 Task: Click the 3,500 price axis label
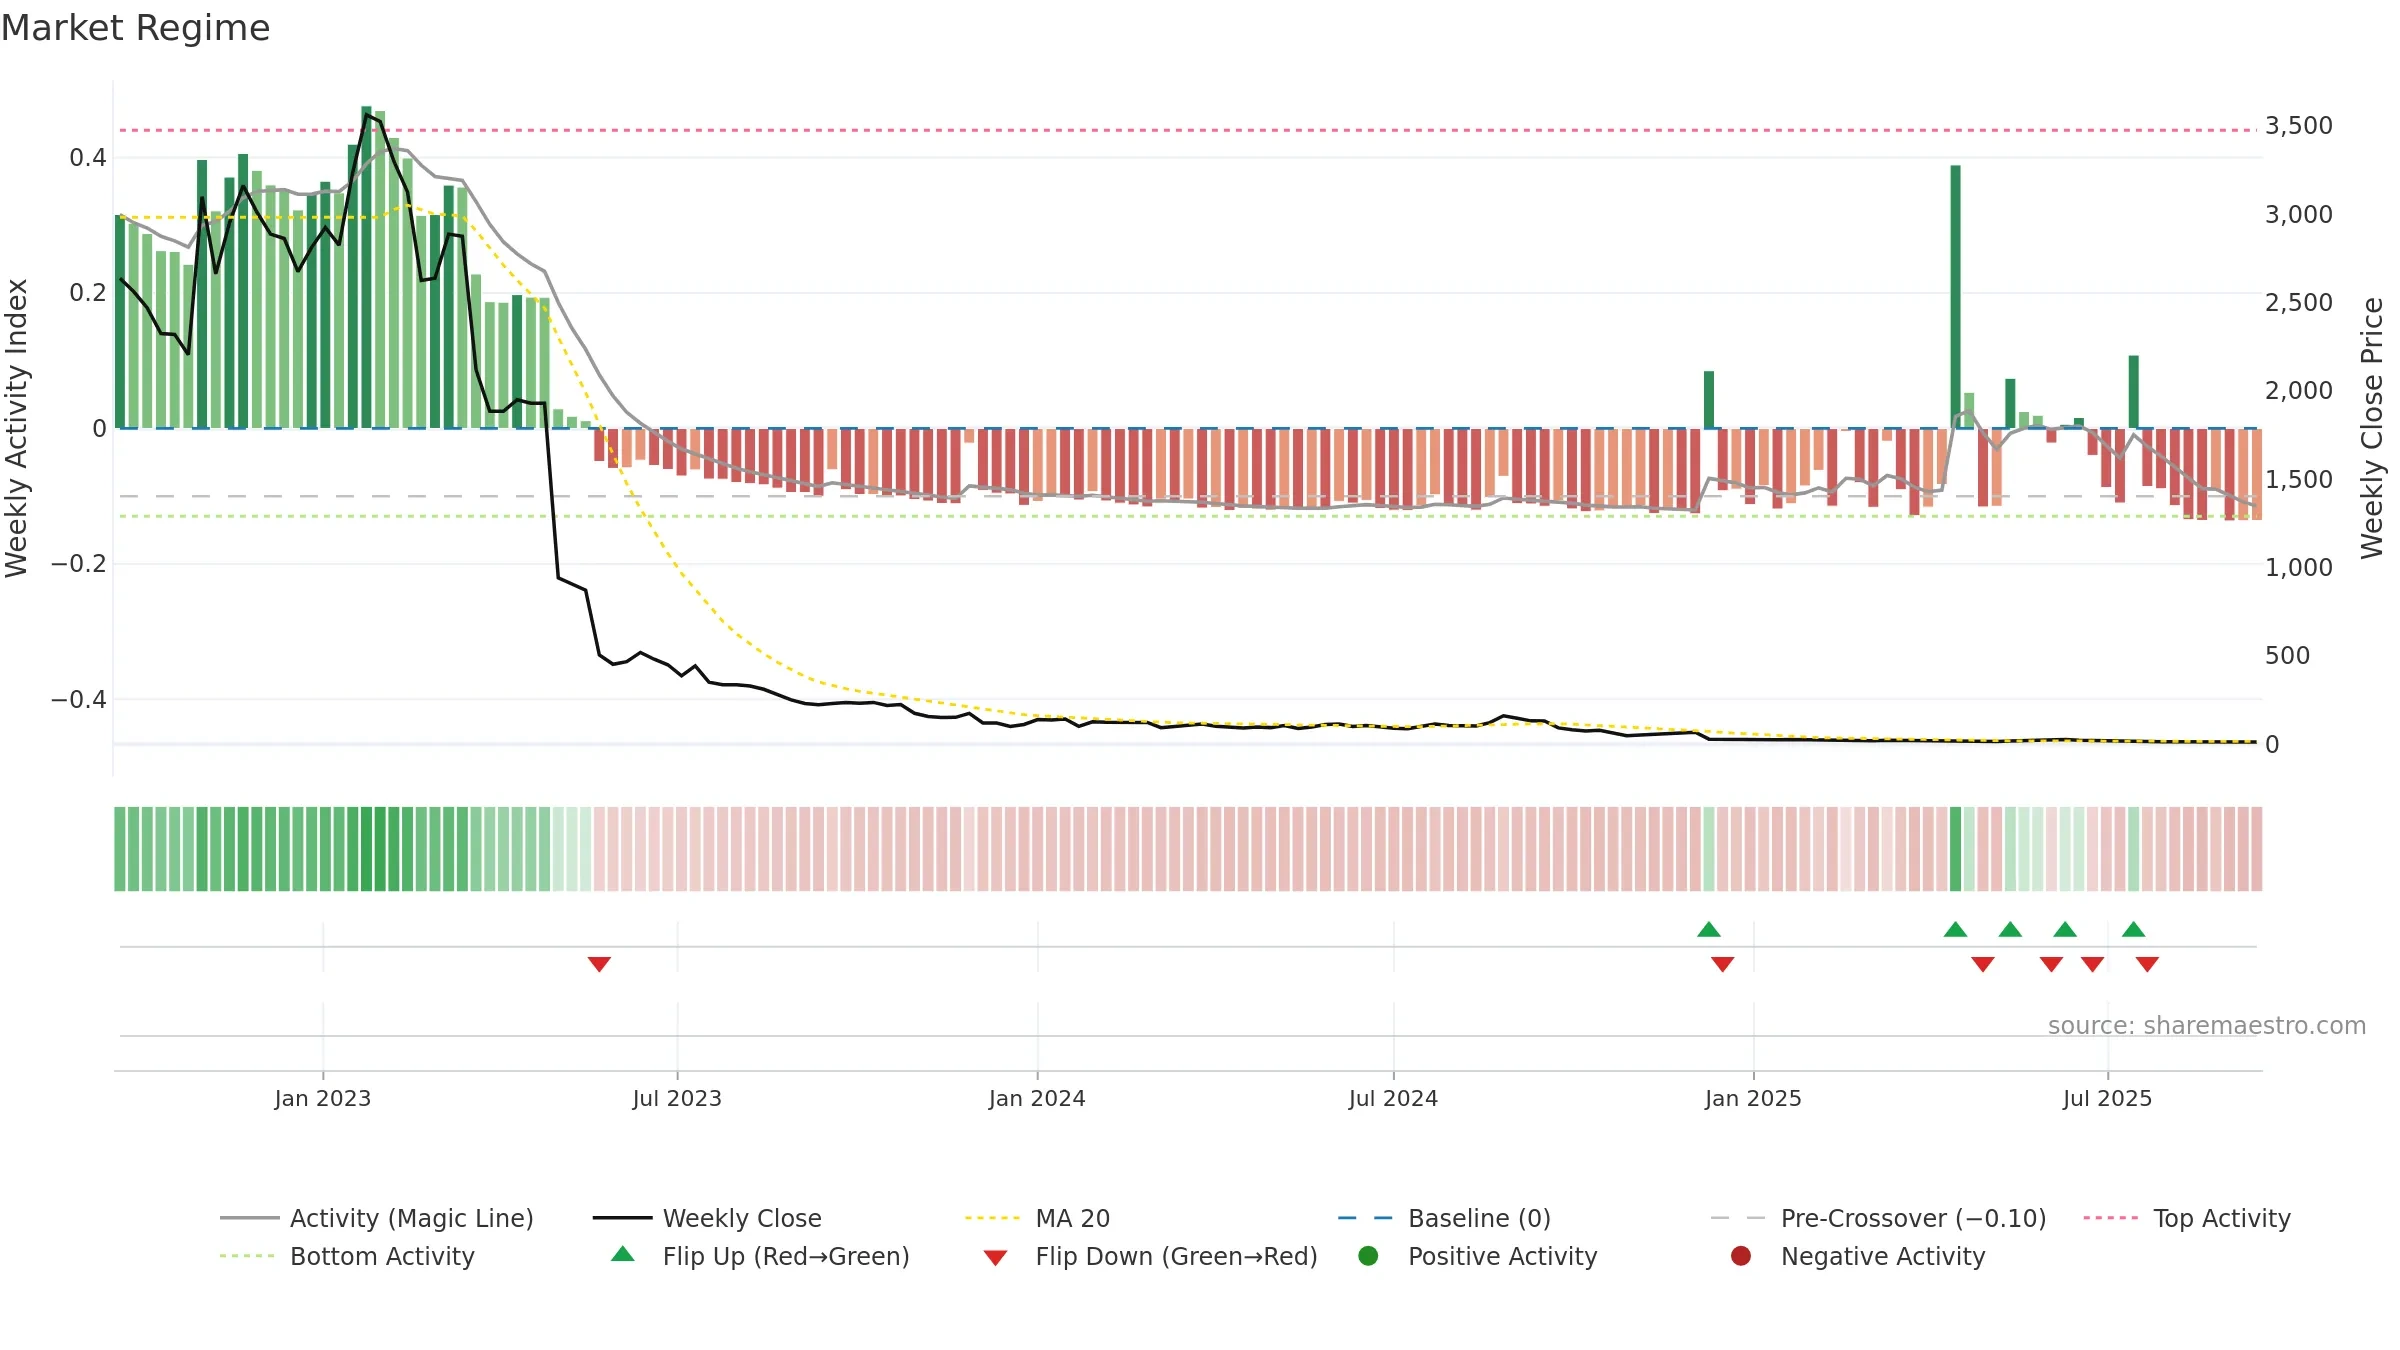tap(2299, 126)
